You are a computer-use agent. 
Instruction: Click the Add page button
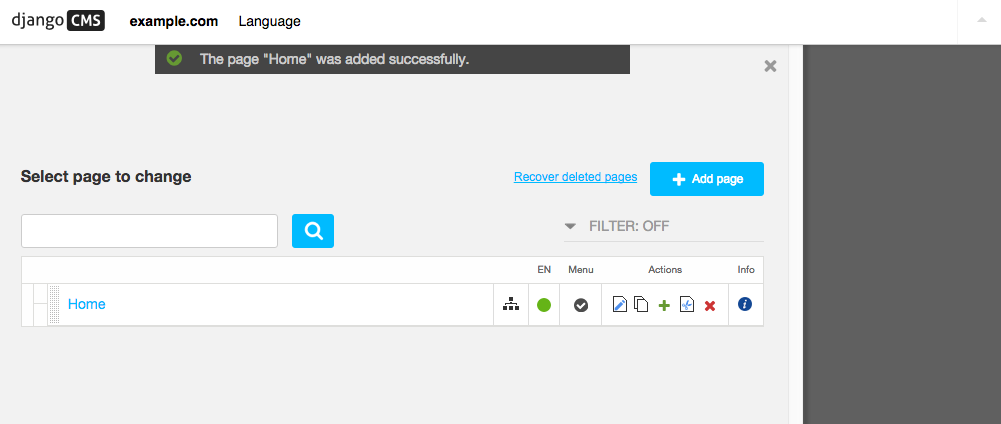pos(707,179)
